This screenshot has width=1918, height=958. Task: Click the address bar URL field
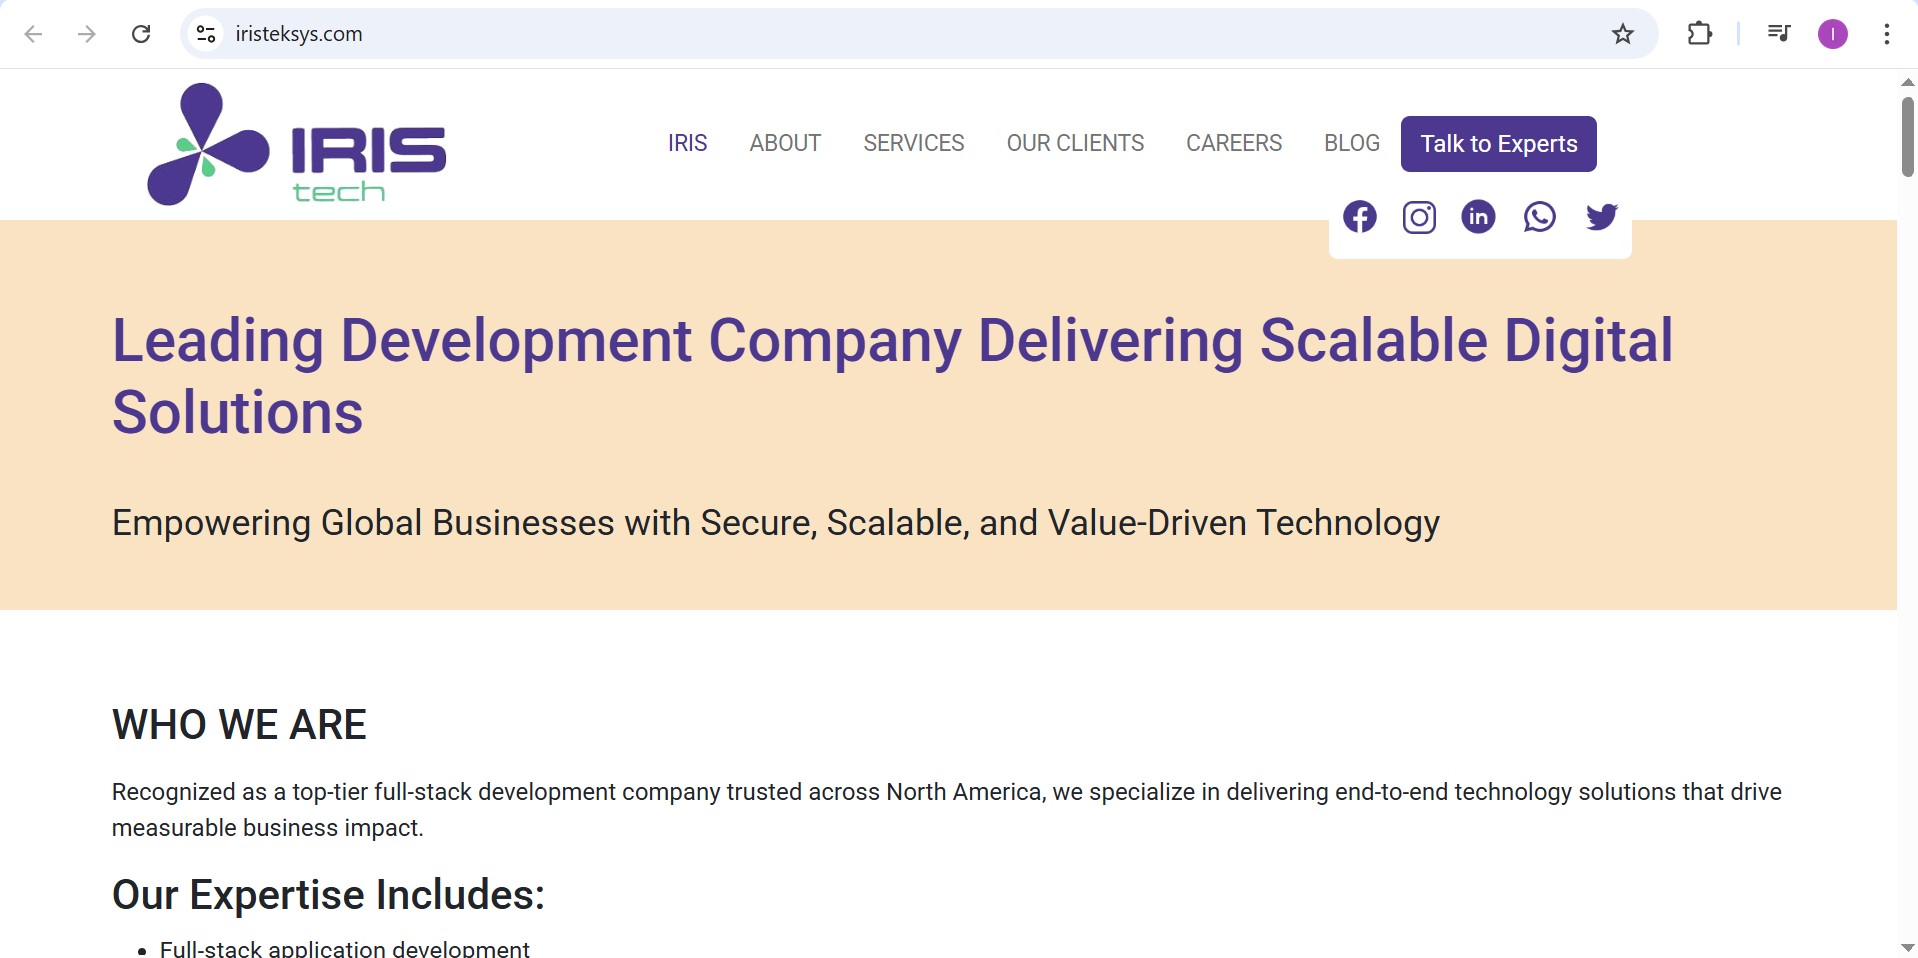coord(800,34)
